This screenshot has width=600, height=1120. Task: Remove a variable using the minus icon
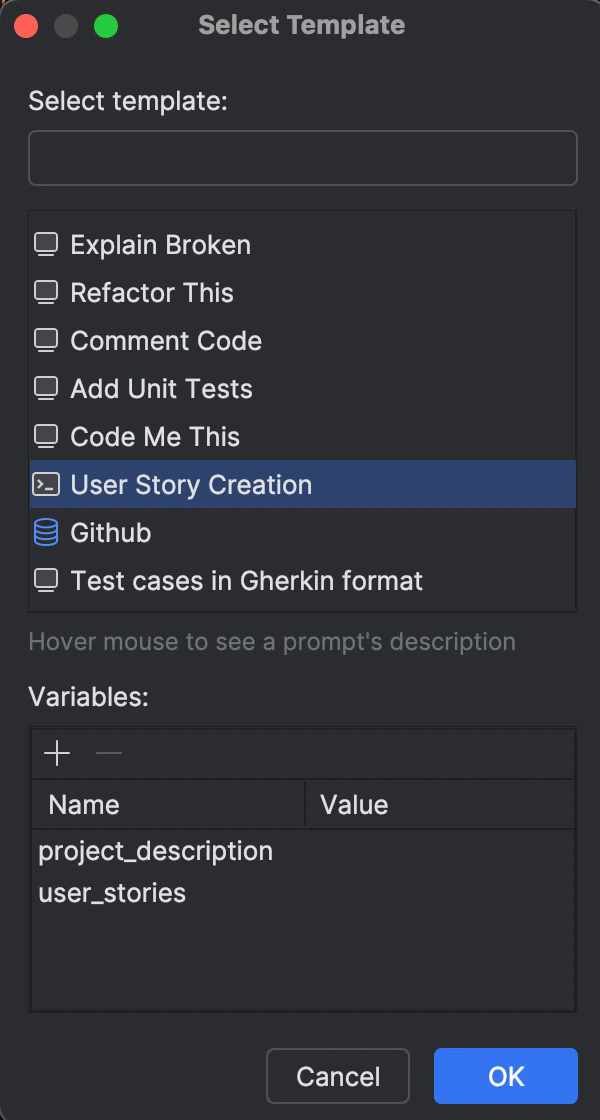point(109,754)
